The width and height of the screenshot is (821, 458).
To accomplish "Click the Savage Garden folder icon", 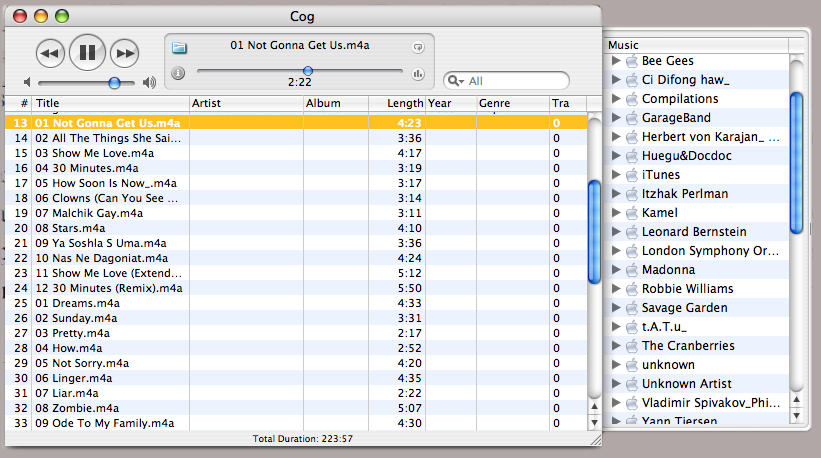I will (632, 308).
